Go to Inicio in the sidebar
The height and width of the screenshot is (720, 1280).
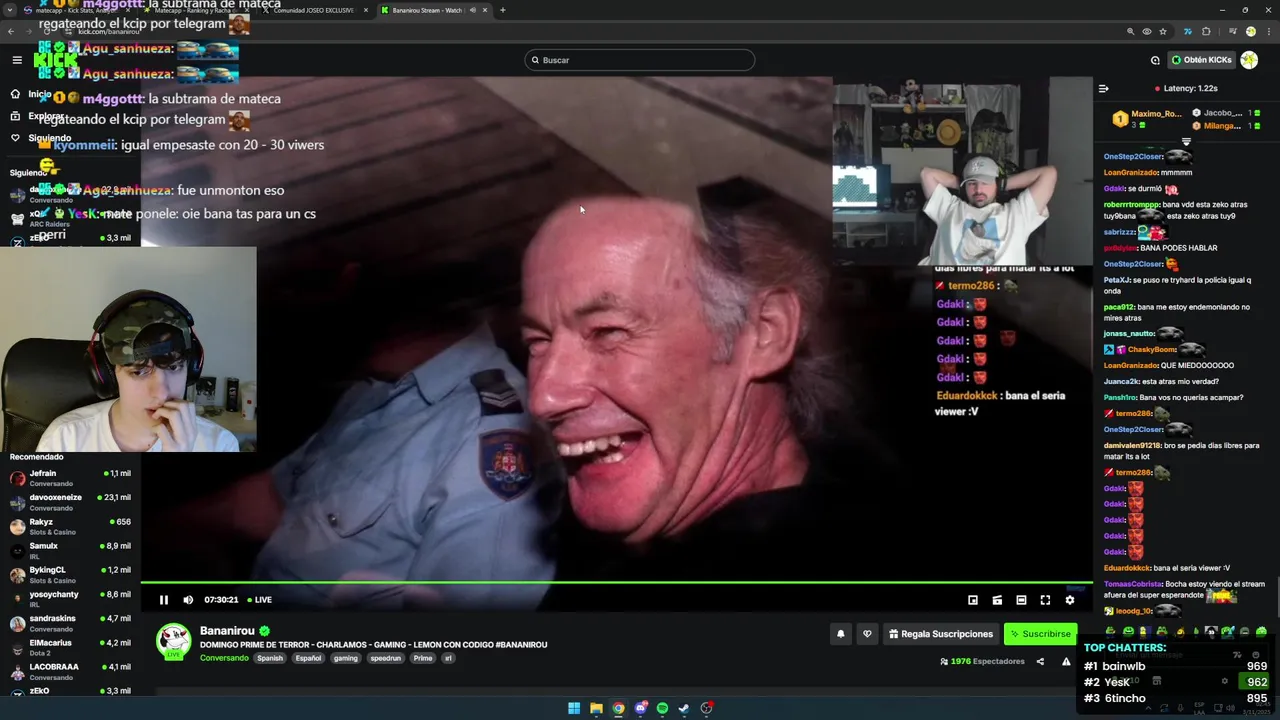point(40,94)
